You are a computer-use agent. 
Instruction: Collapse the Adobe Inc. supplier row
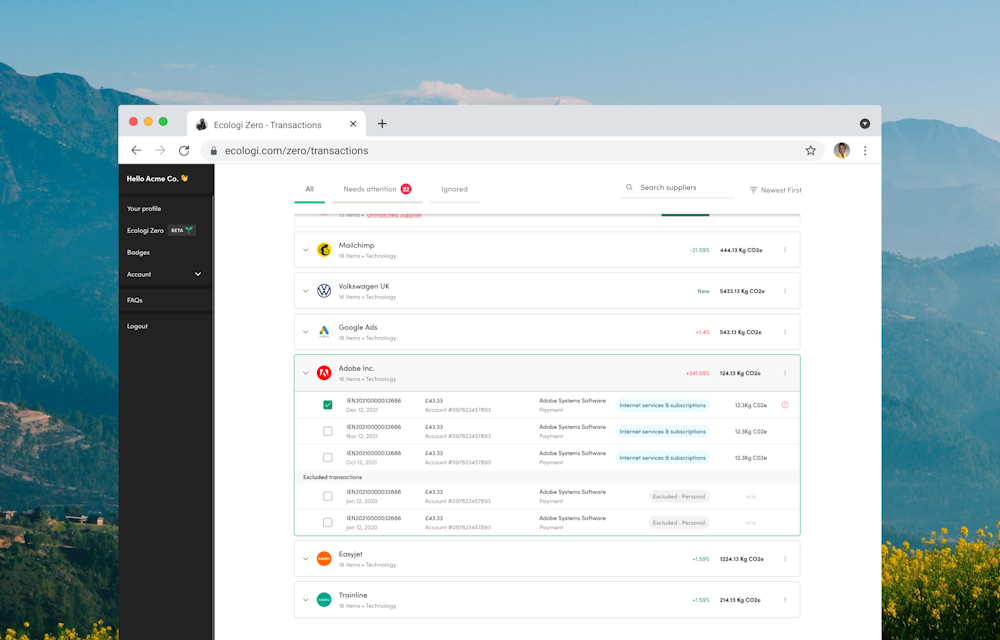pyautogui.click(x=306, y=373)
